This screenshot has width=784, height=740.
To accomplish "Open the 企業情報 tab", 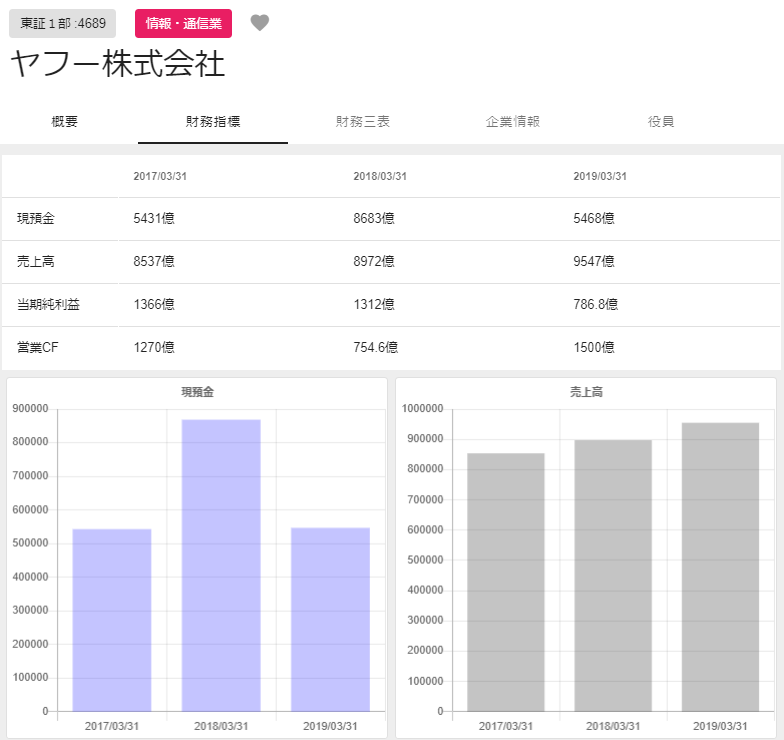I will click(513, 122).
